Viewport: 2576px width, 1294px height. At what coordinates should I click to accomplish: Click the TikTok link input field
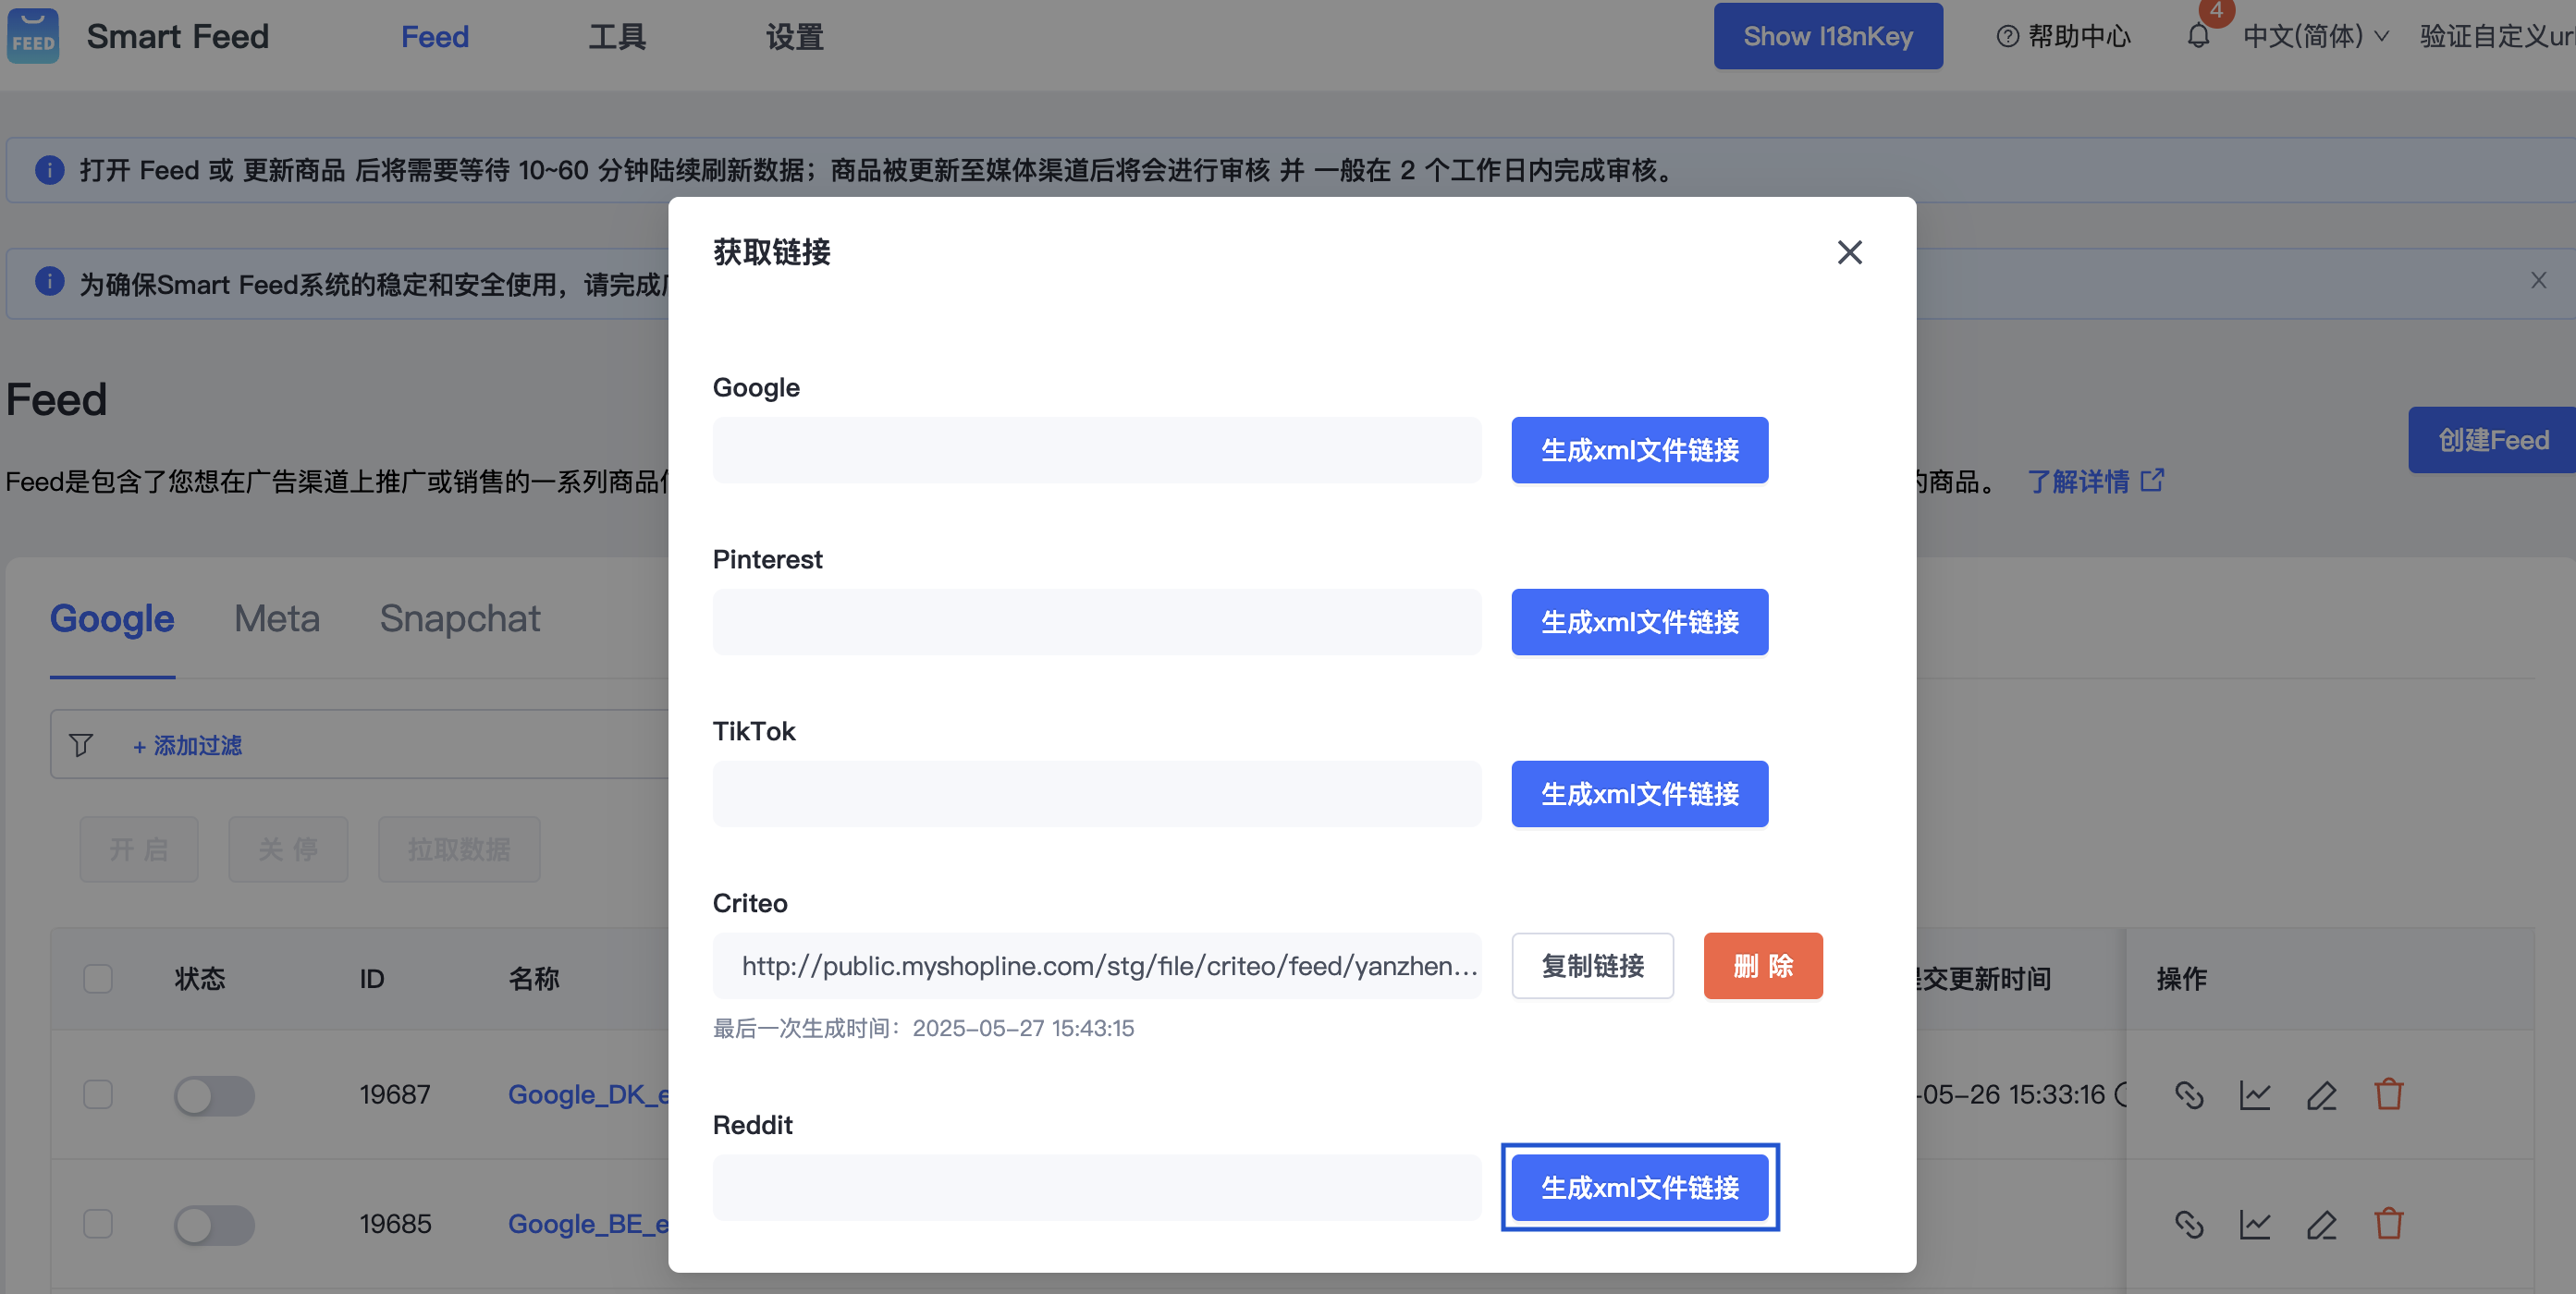click(x=1097, y=794)
